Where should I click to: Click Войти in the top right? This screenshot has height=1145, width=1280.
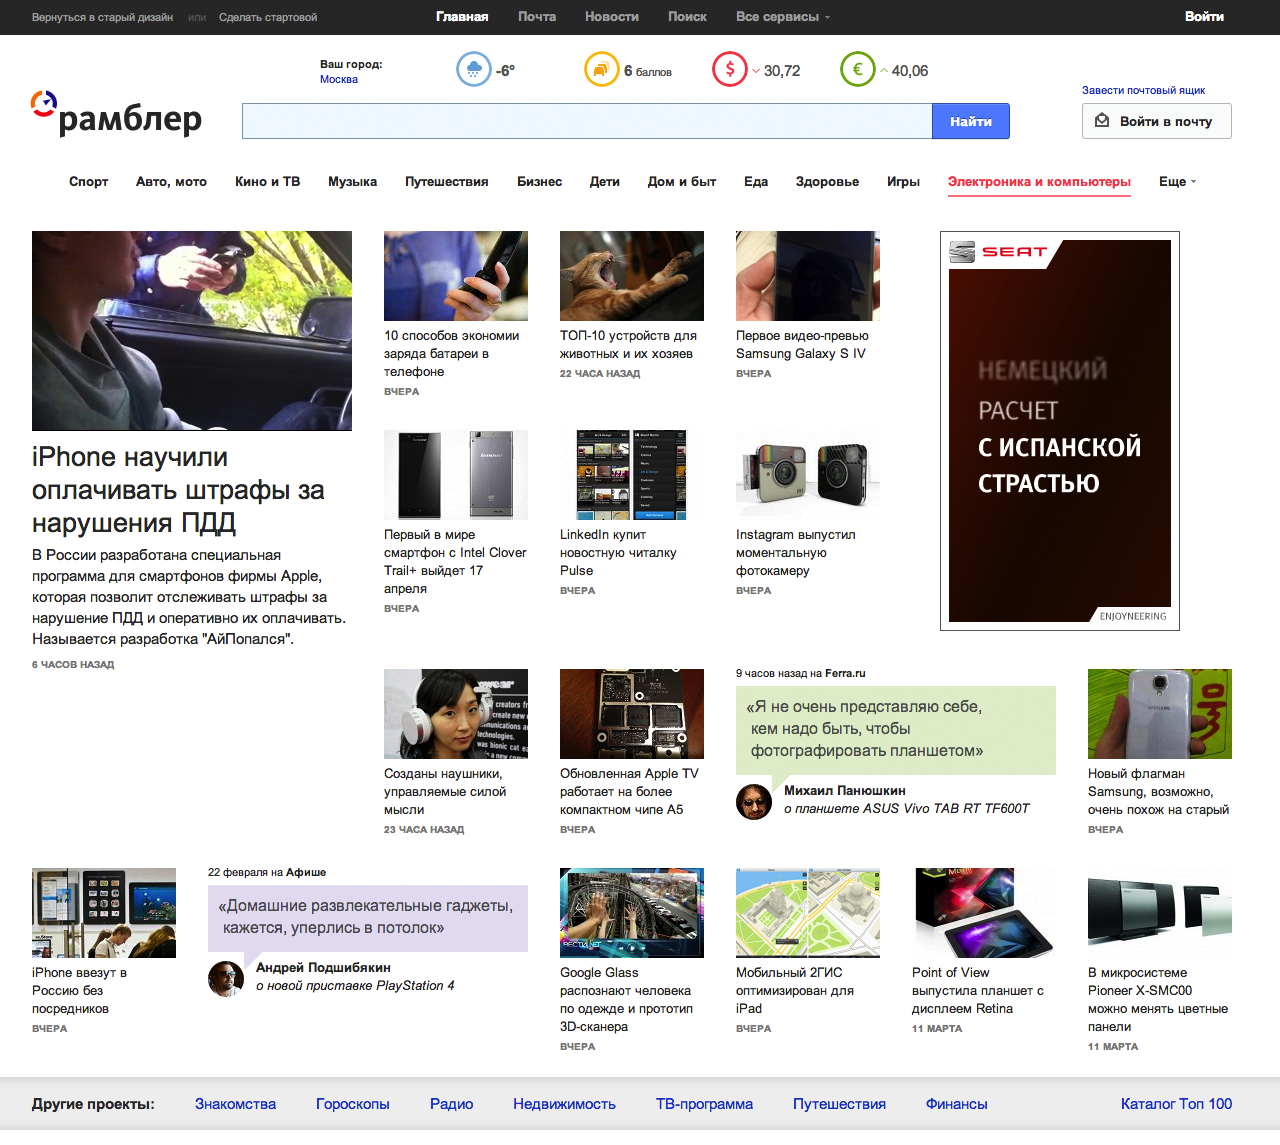pos(1204,17)
